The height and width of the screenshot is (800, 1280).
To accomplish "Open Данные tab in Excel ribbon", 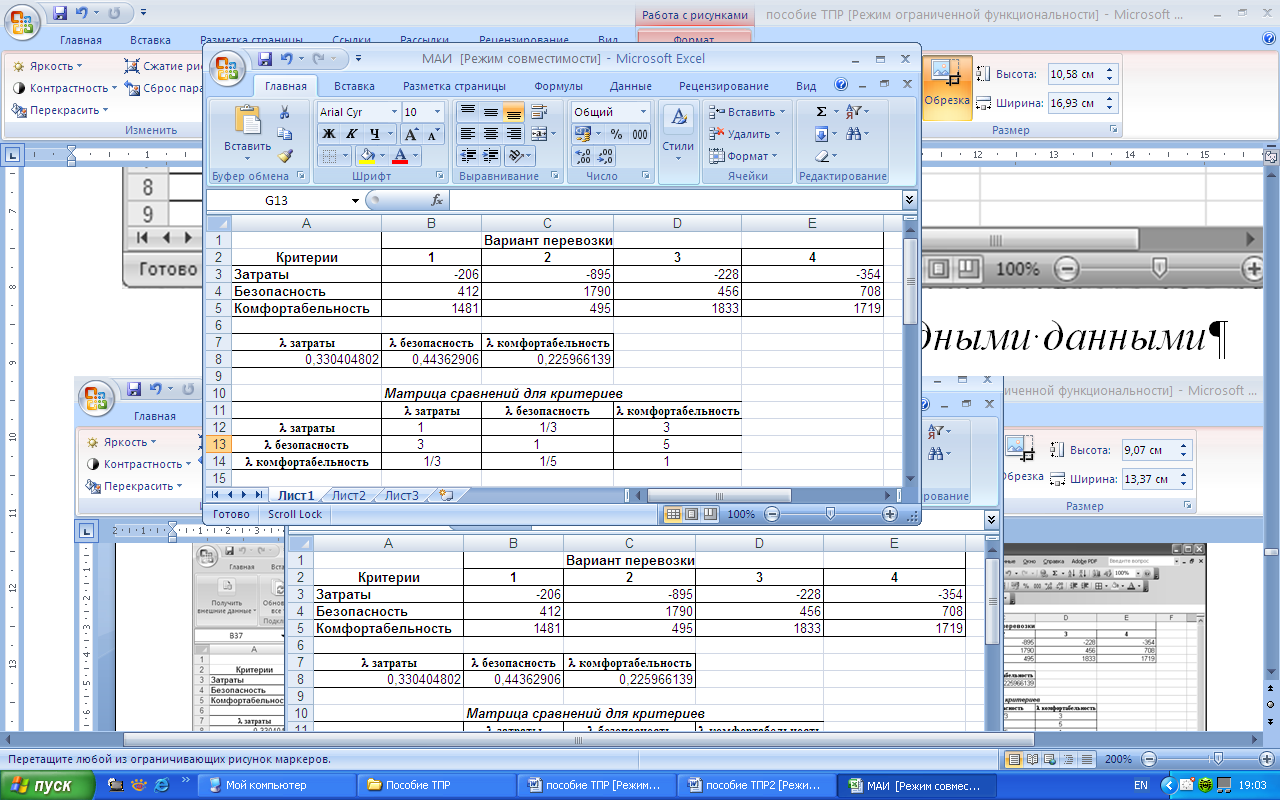I will tap(630, 86).
